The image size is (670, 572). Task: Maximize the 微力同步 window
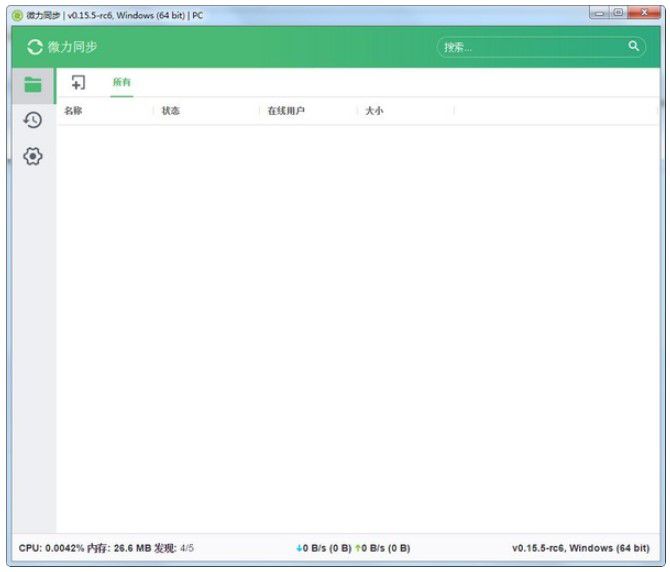[x=618, y=13]
